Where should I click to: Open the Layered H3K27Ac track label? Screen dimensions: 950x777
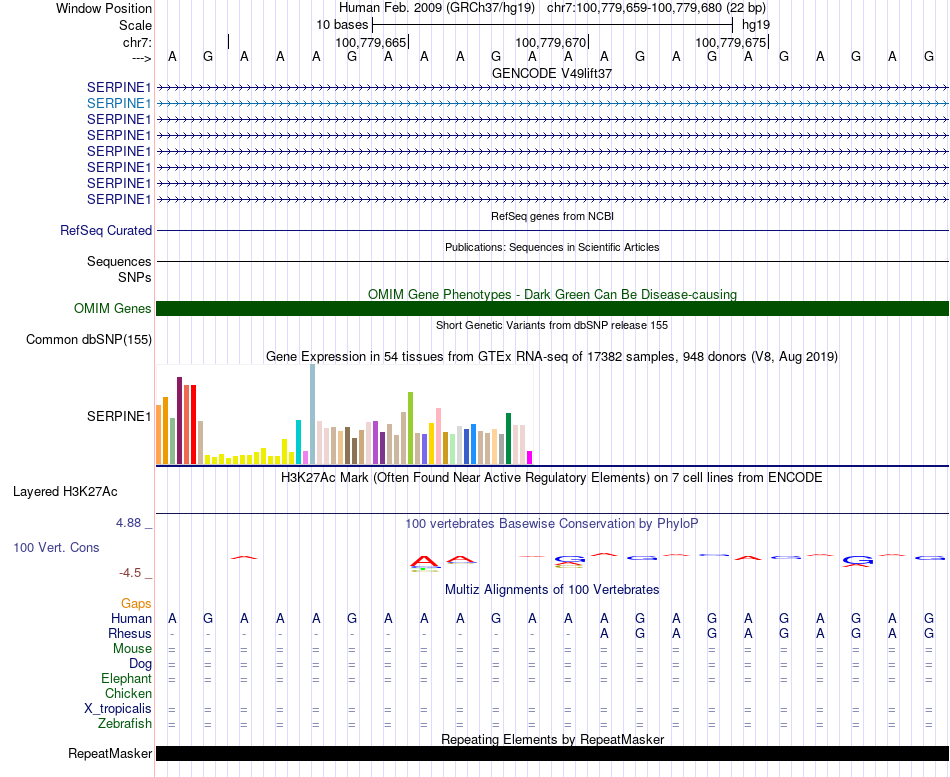65,492
